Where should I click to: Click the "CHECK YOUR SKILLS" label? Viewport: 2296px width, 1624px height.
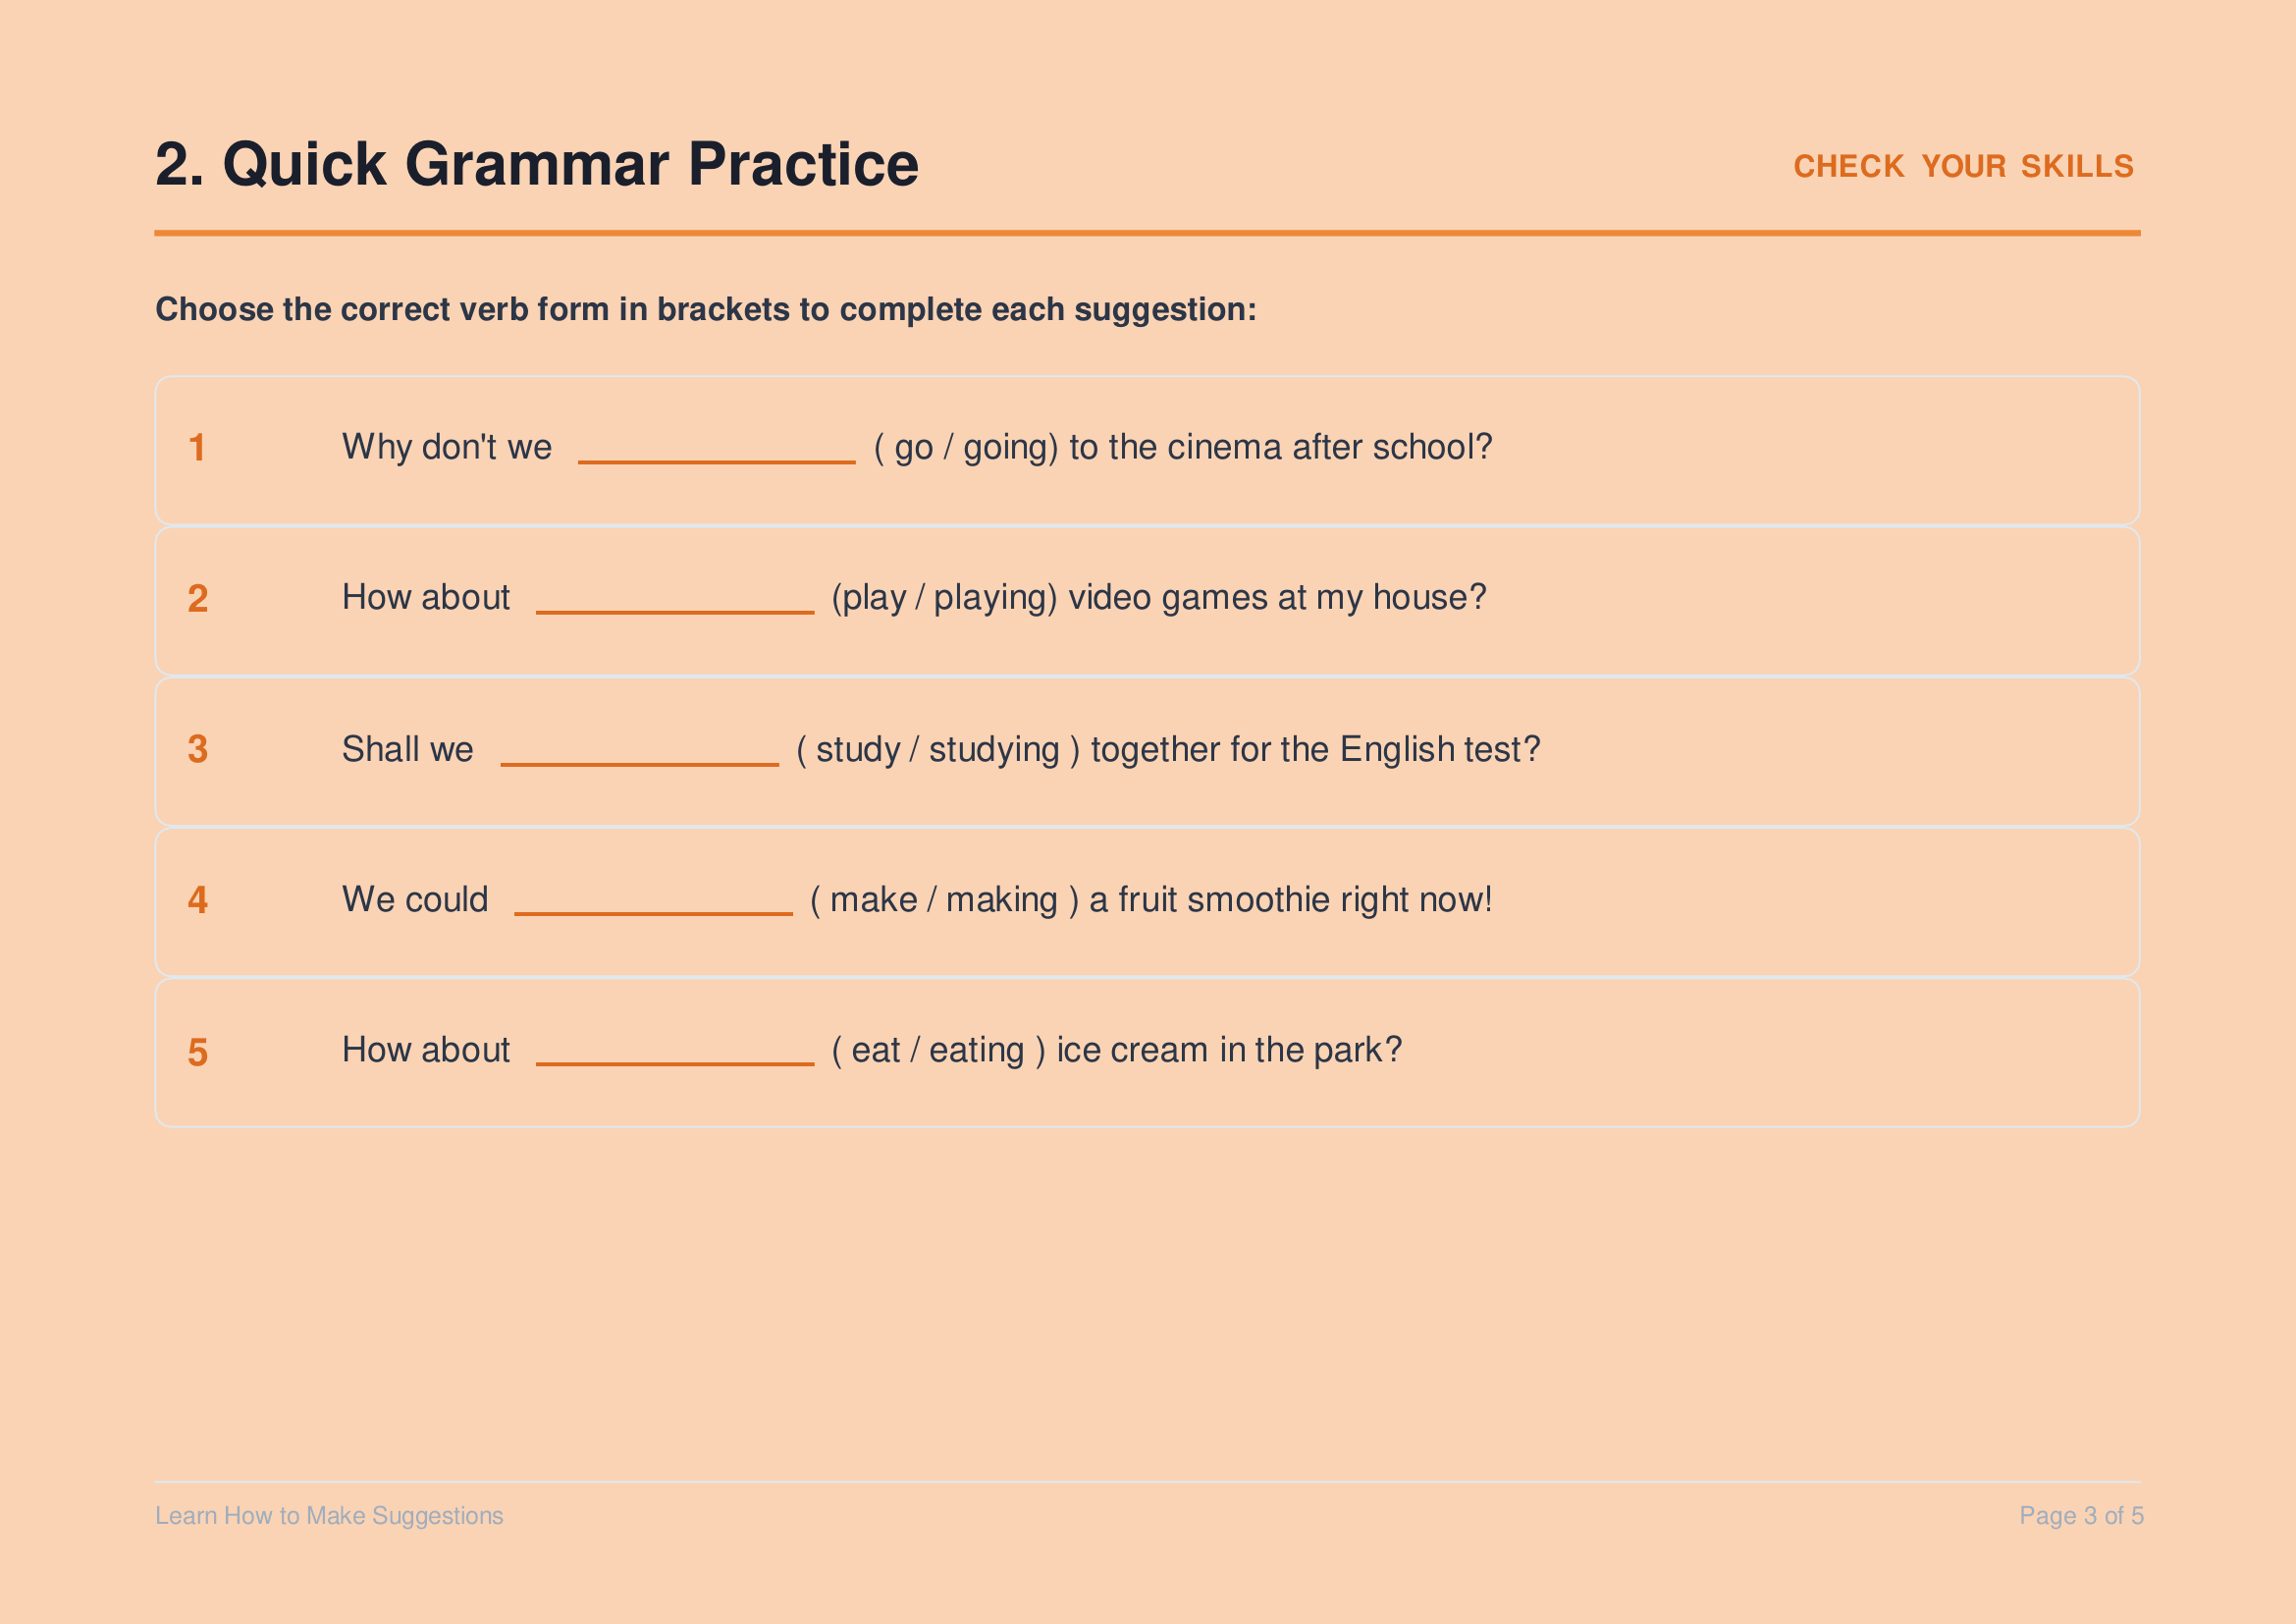[1963, 166]
